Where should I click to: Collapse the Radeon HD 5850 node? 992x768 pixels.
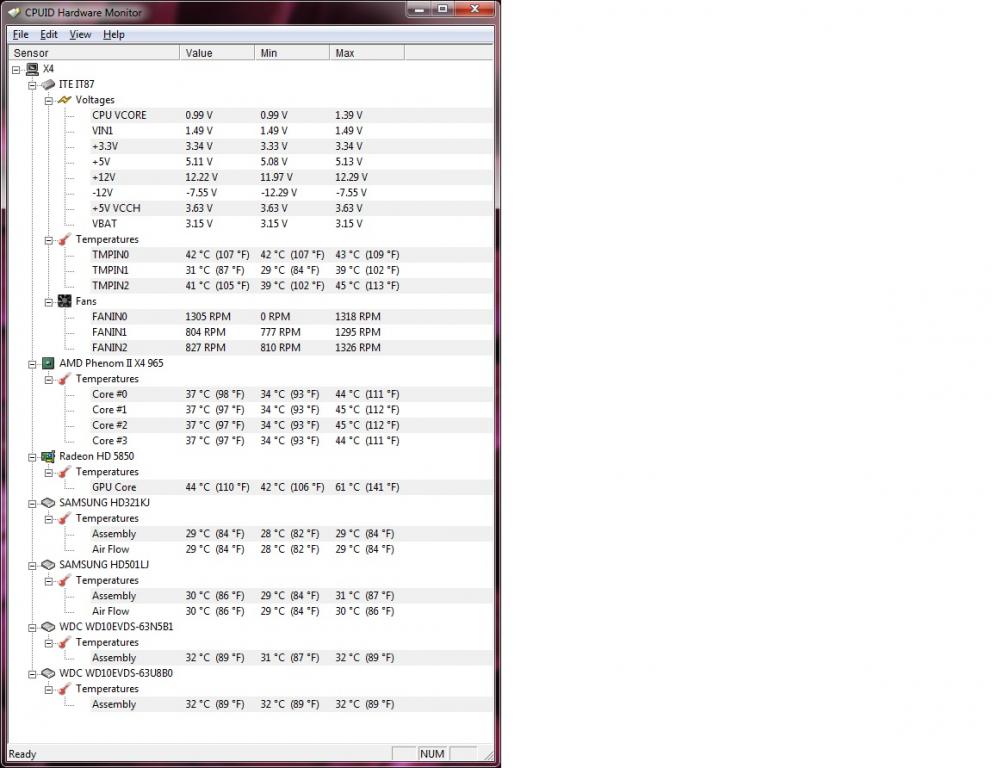click(x=32, y=457)
